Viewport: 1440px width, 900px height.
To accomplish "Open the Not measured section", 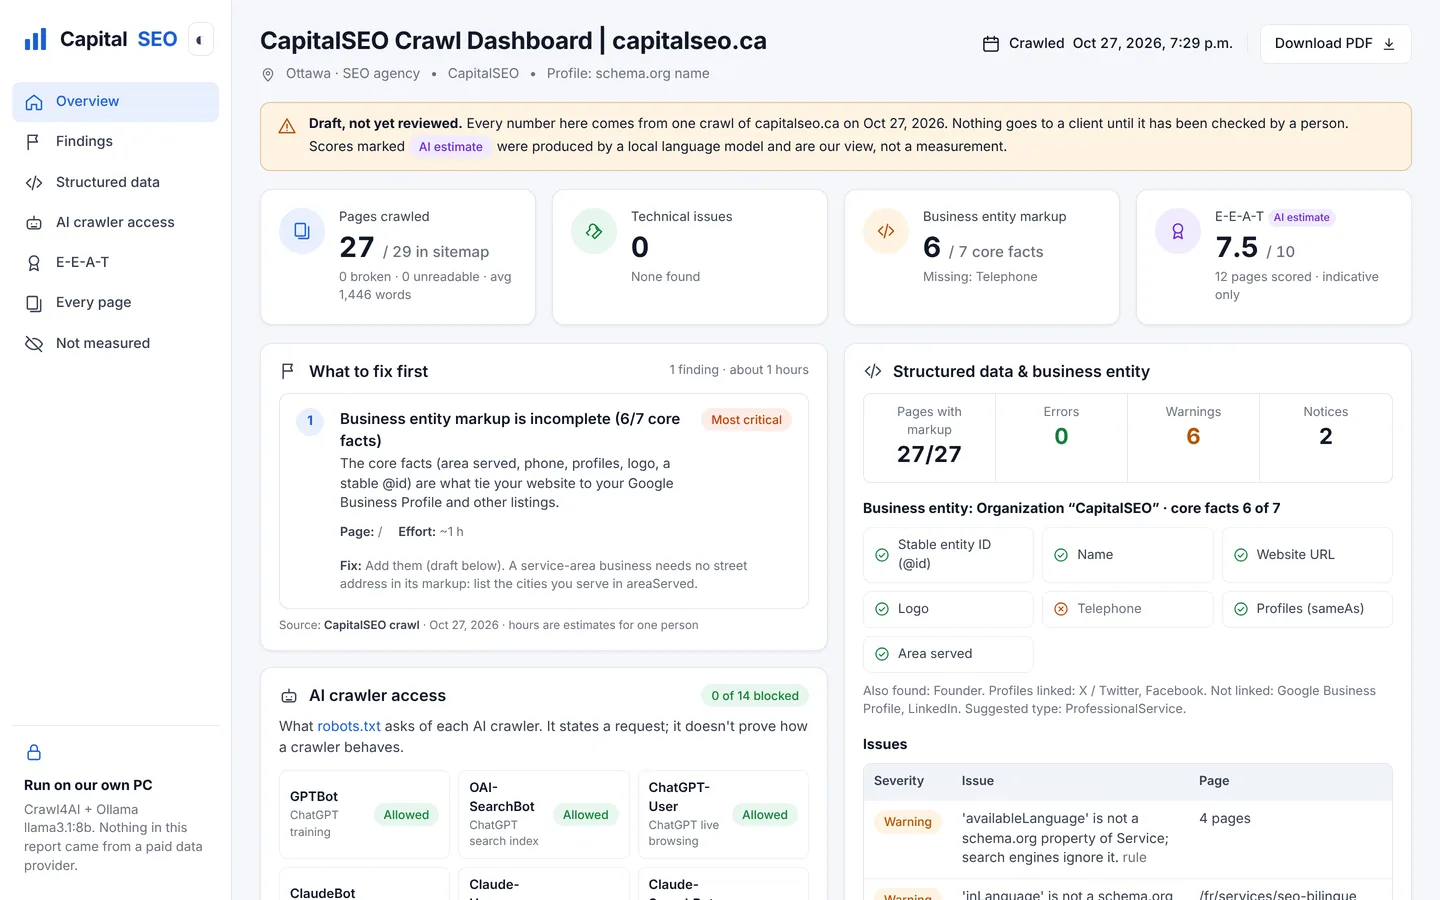I will pos(115,343).
